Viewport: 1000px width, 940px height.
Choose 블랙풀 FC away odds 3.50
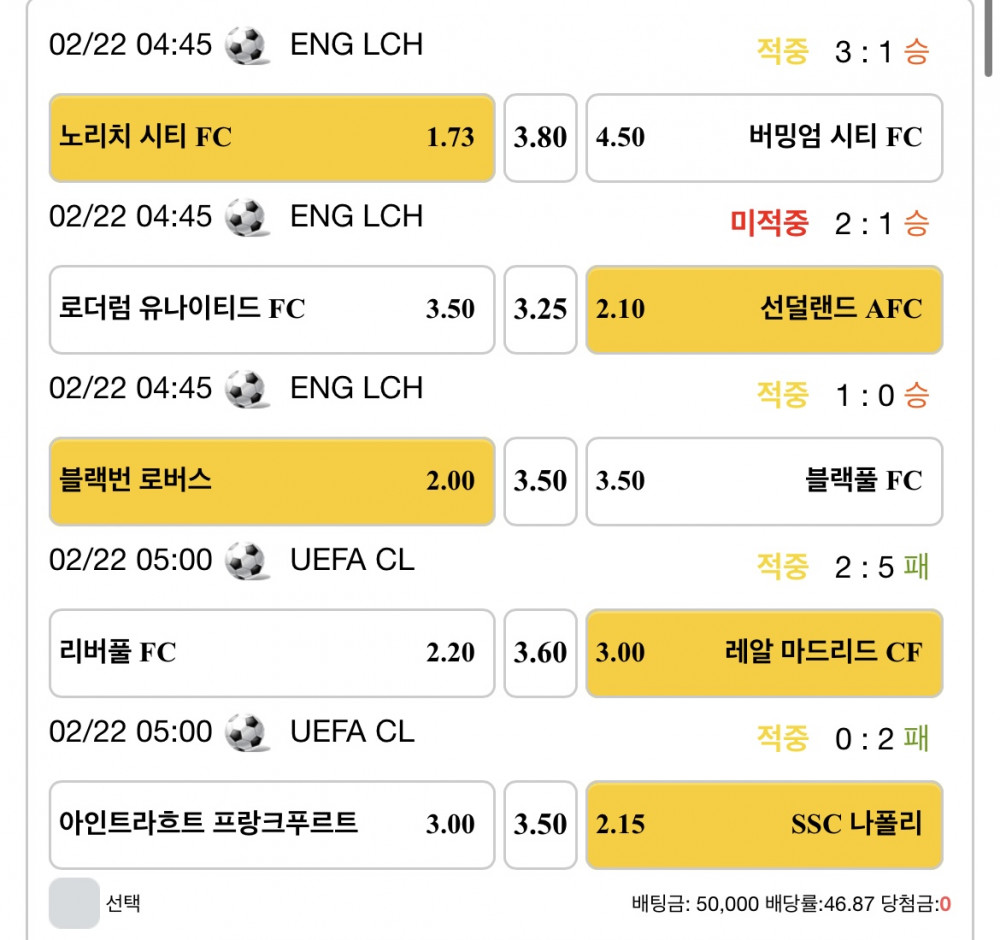point(764,481)
